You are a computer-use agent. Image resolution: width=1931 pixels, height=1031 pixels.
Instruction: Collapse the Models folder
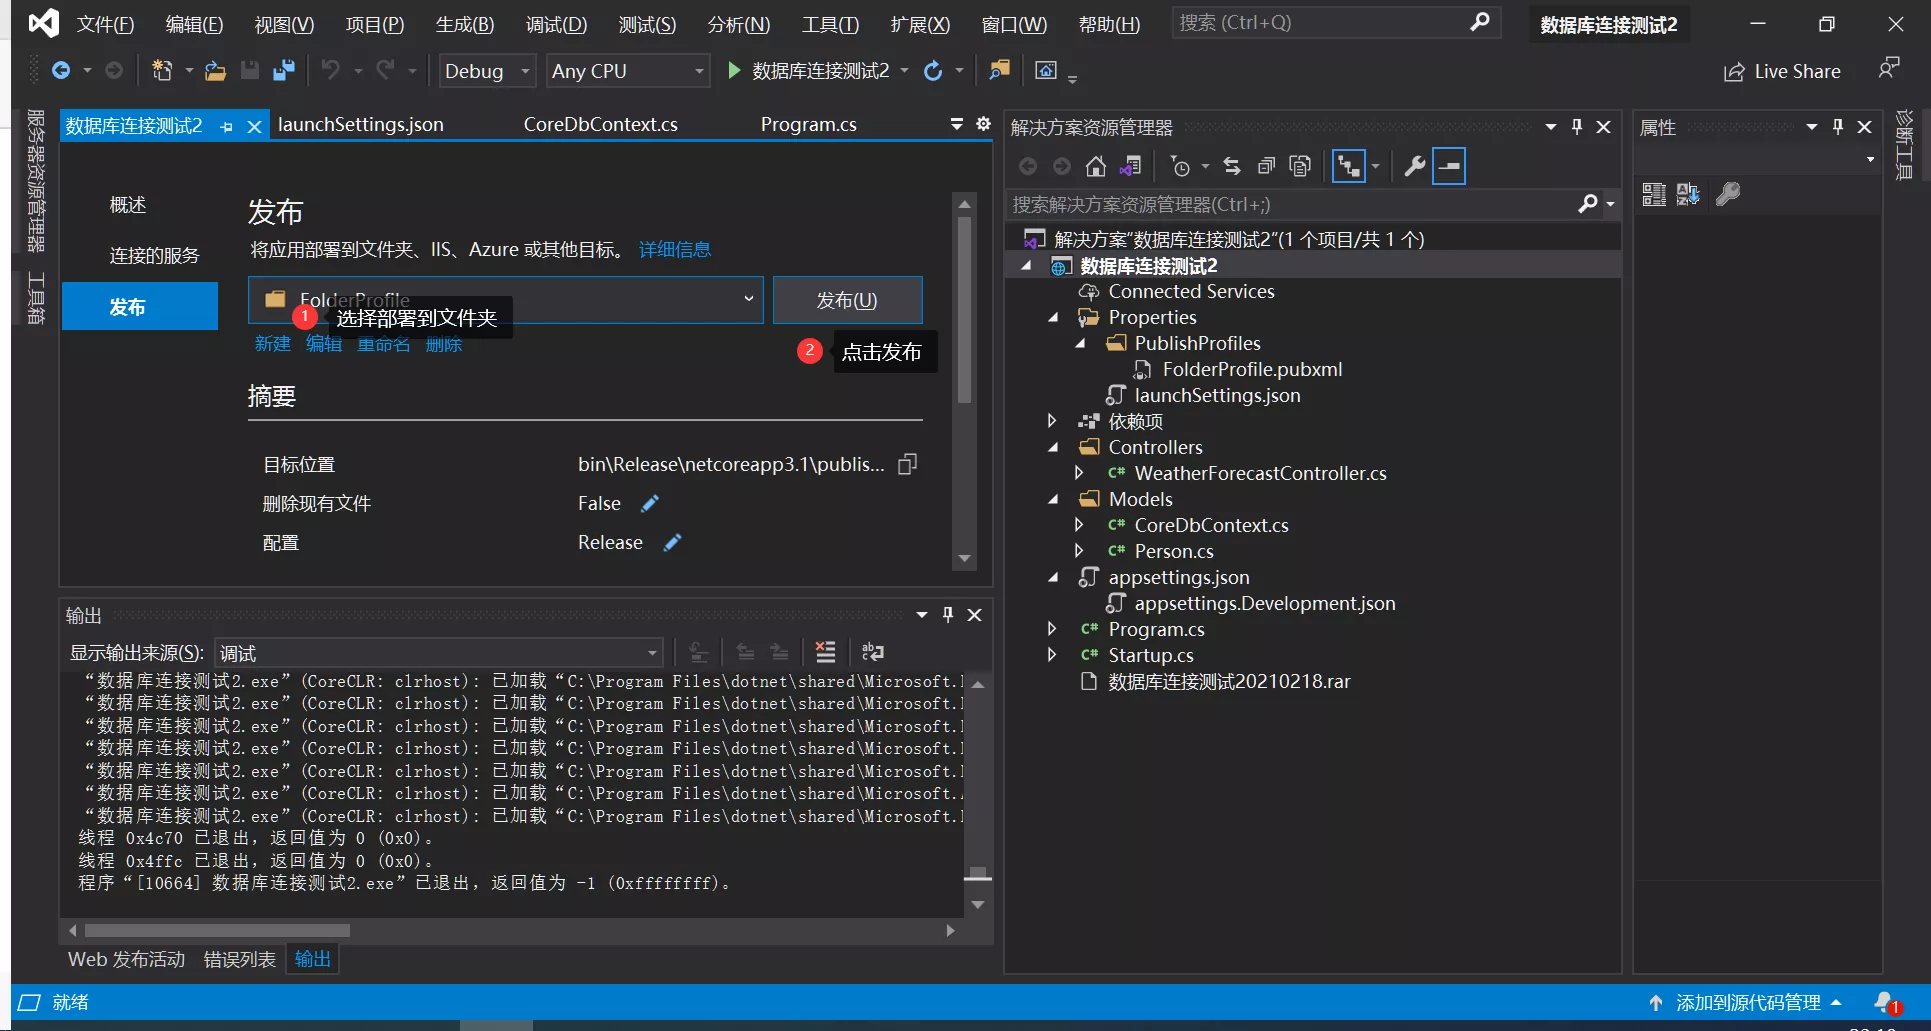(x=1053, y=499)
